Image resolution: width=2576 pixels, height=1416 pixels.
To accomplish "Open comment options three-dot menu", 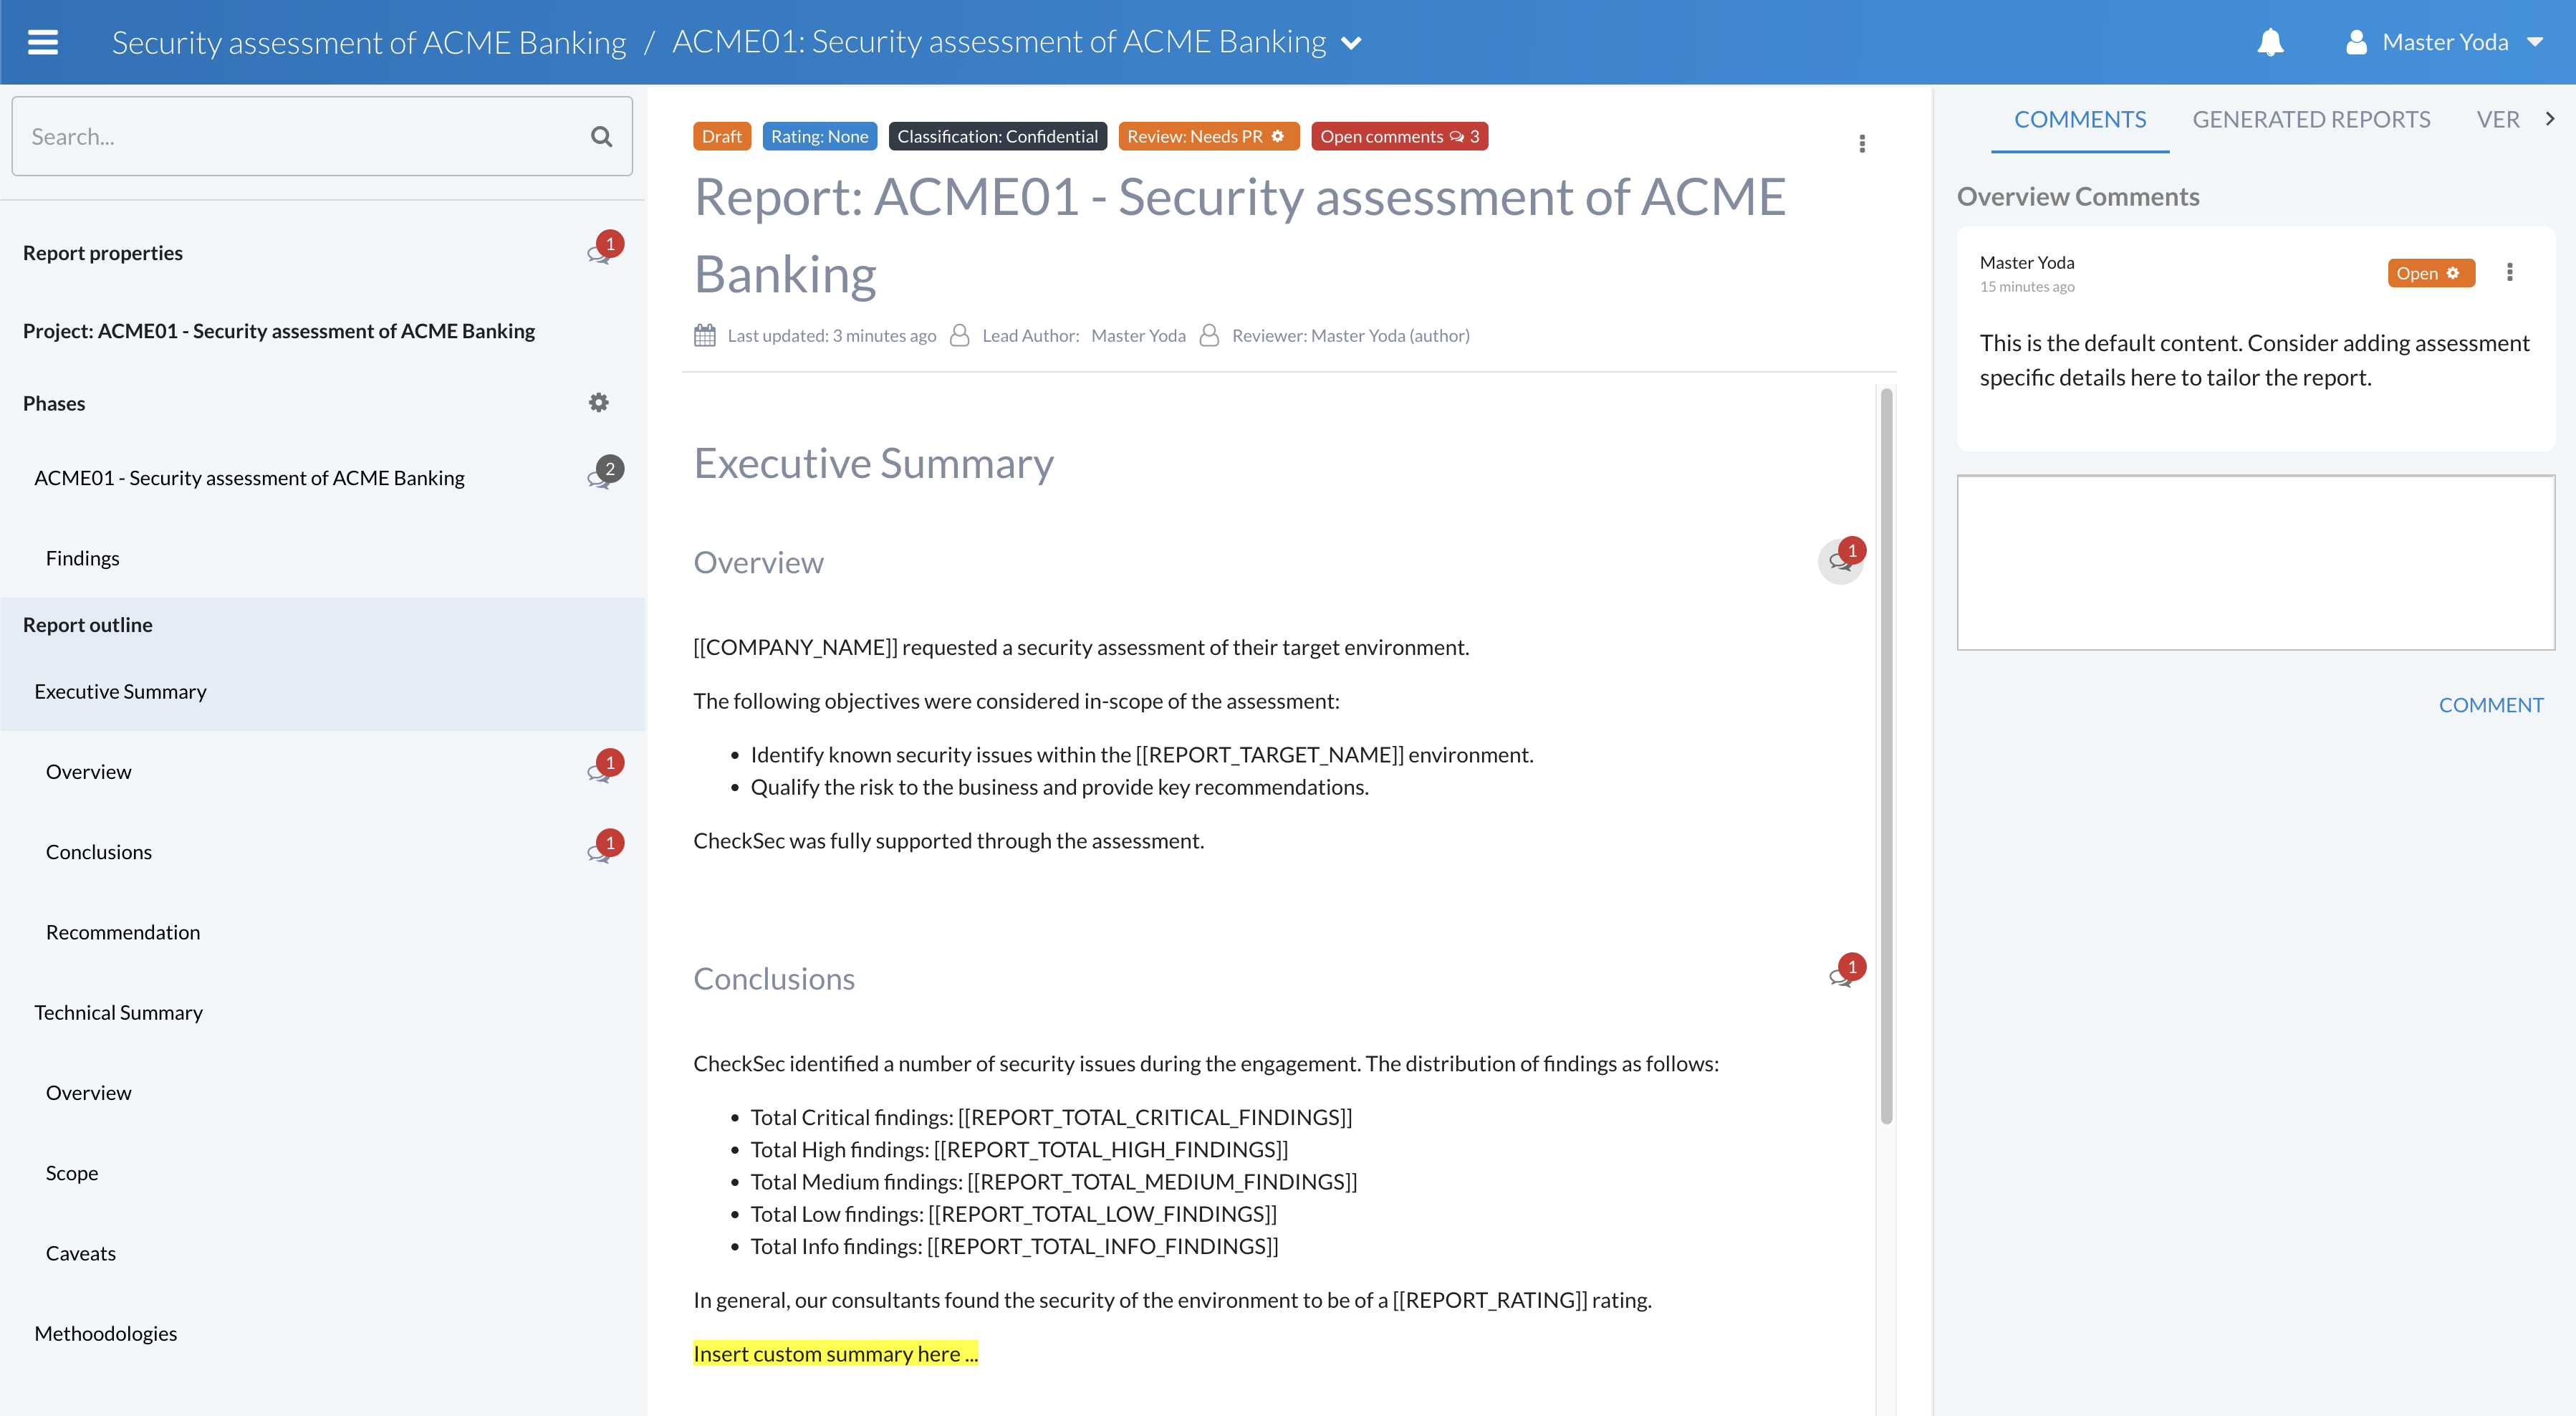I will tap(2509, 273).
